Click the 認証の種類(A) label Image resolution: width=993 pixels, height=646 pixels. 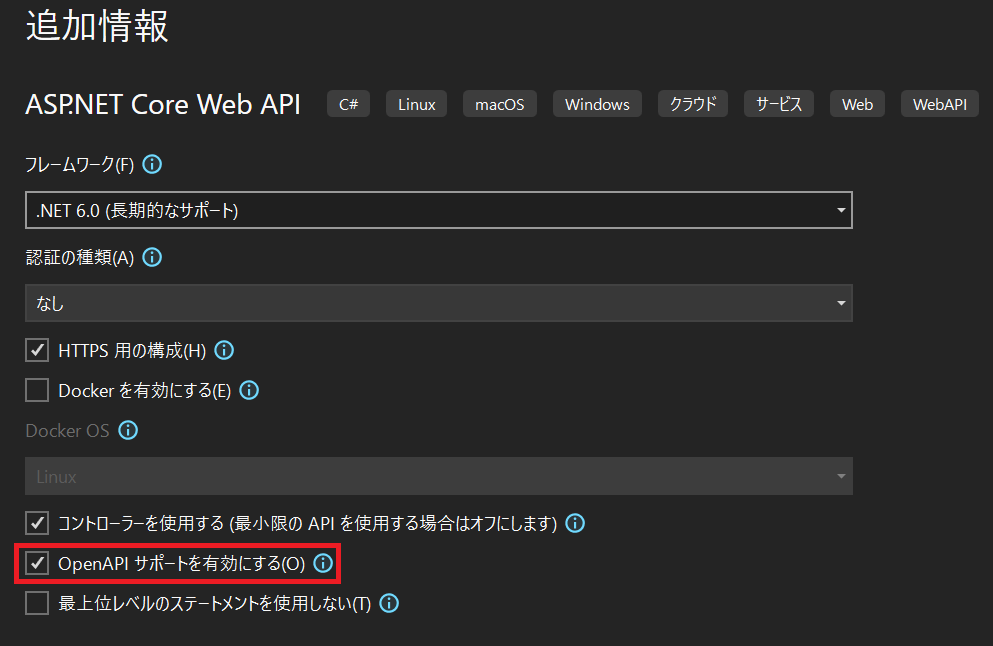80,258
